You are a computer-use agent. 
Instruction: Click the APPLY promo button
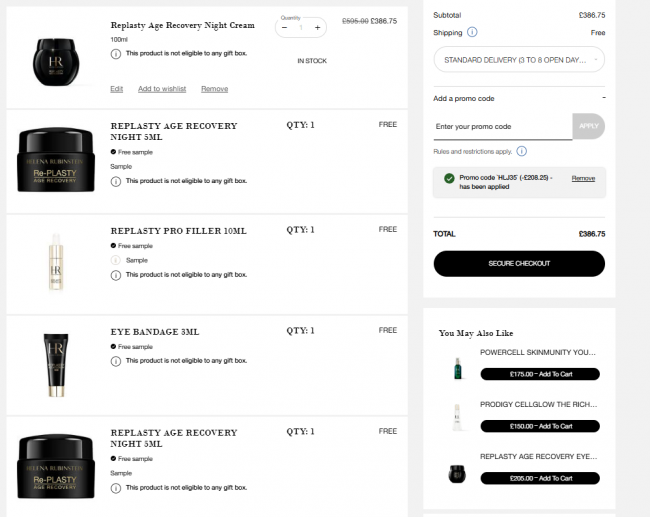click(x=589, y=126)
